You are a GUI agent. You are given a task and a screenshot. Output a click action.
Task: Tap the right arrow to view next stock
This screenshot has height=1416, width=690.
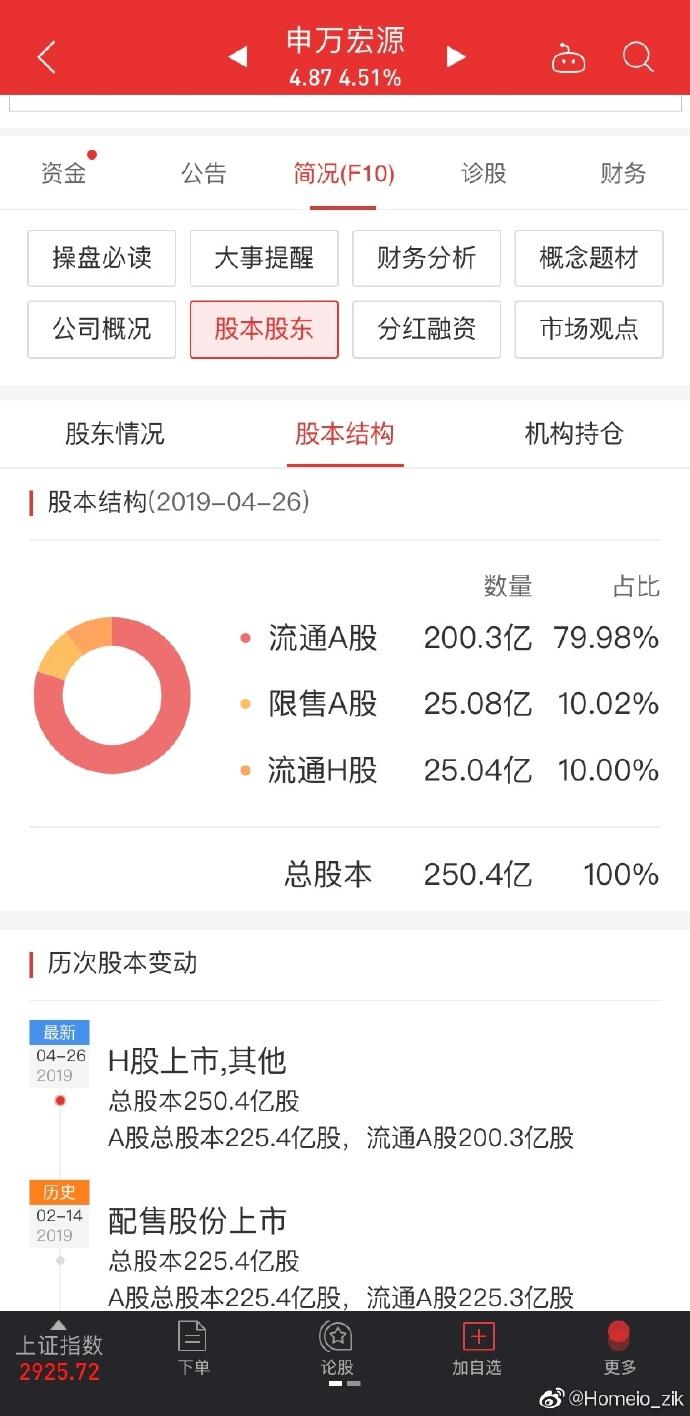pyautogui.click(x=456, y=57)
